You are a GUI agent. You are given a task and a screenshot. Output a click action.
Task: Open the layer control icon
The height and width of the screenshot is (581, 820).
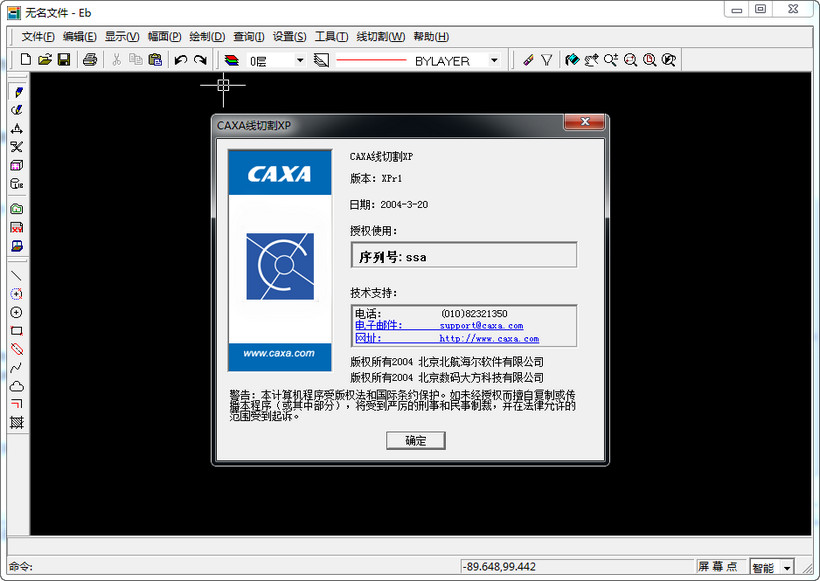point(232,61)
